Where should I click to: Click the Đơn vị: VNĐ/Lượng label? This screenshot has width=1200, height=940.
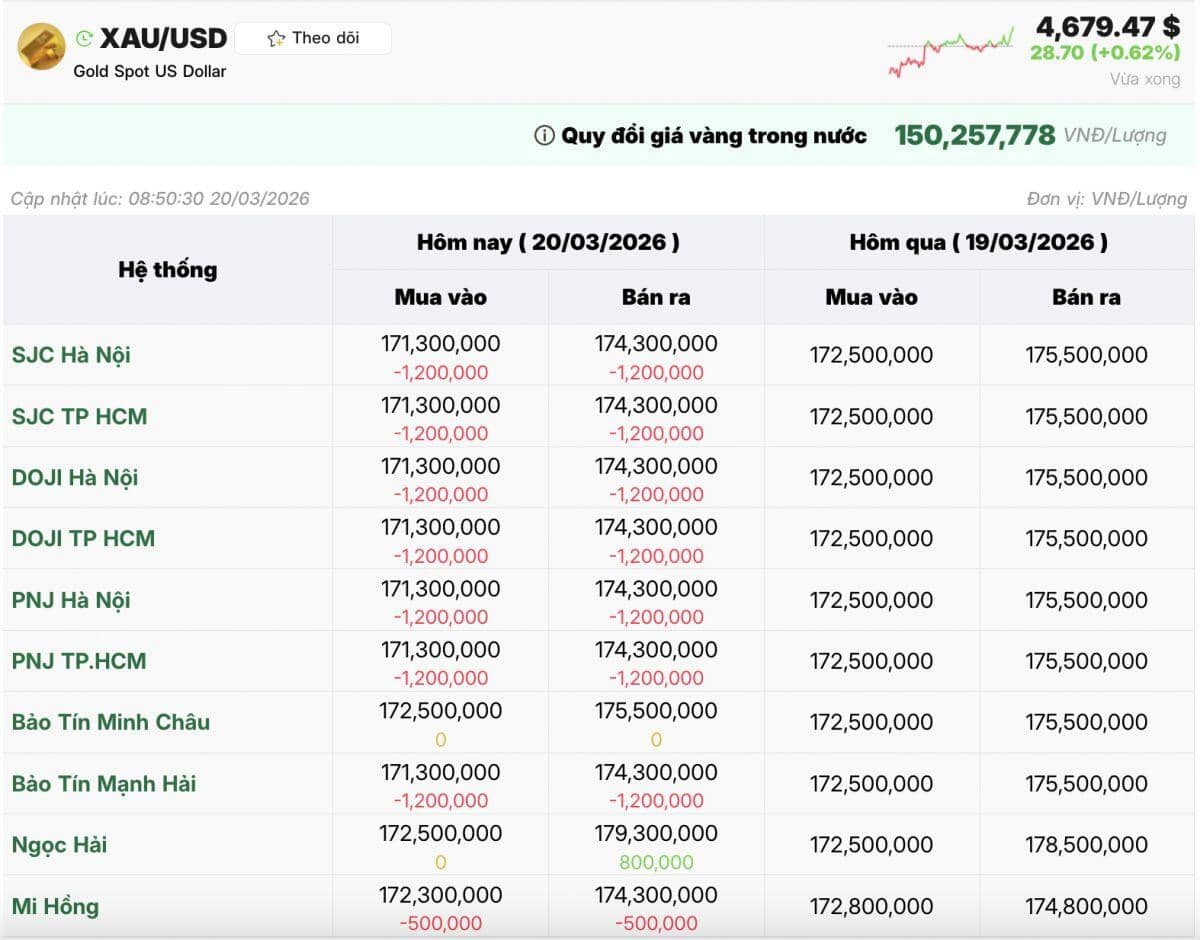[1107, 198]
